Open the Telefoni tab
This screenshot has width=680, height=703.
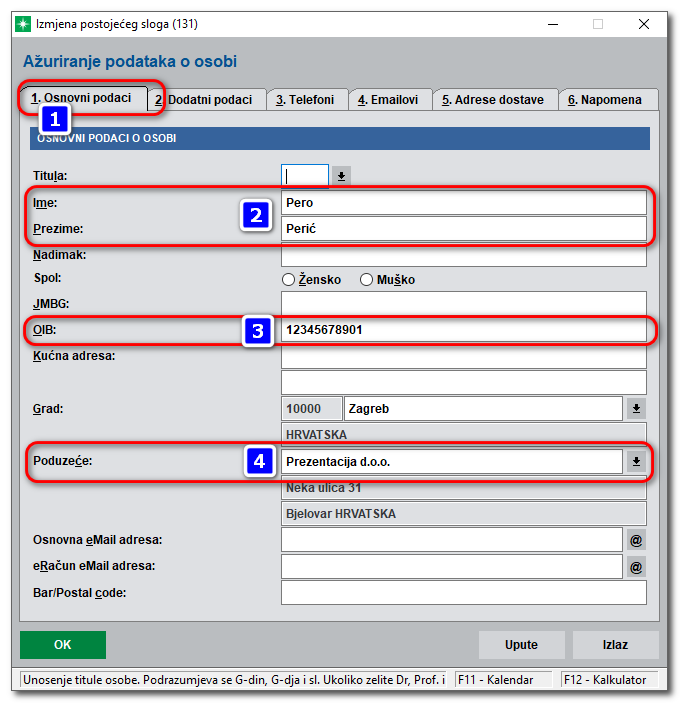310,100
